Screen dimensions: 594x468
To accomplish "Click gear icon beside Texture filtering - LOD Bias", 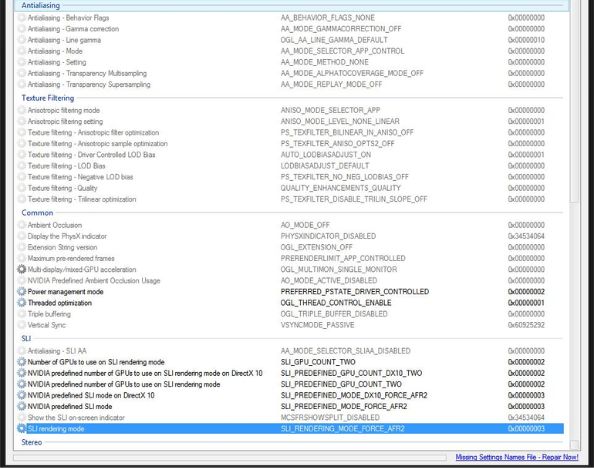I will point(22,166).
